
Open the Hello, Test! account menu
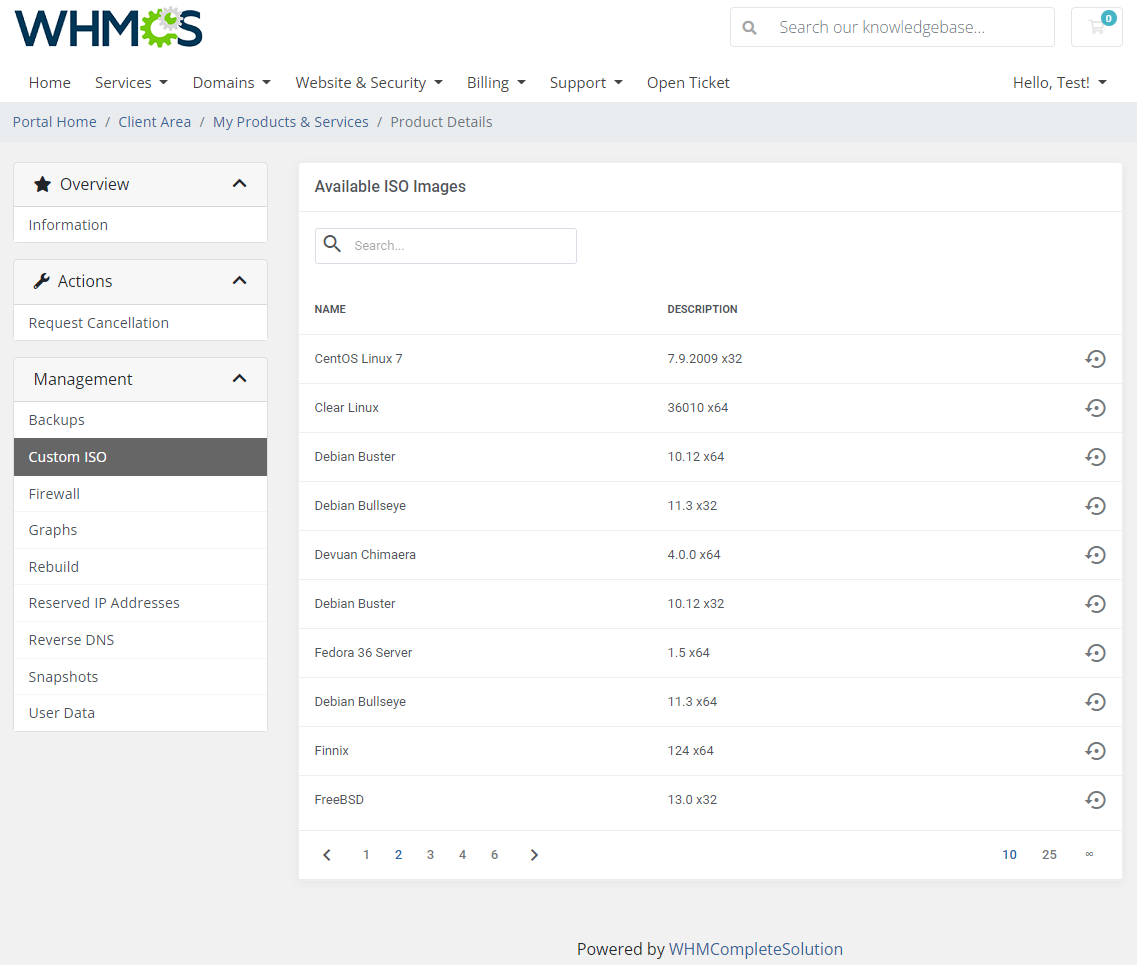point(1059,82)
